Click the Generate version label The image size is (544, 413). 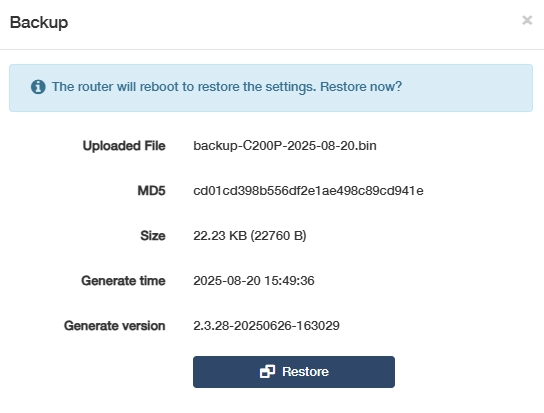114,326
